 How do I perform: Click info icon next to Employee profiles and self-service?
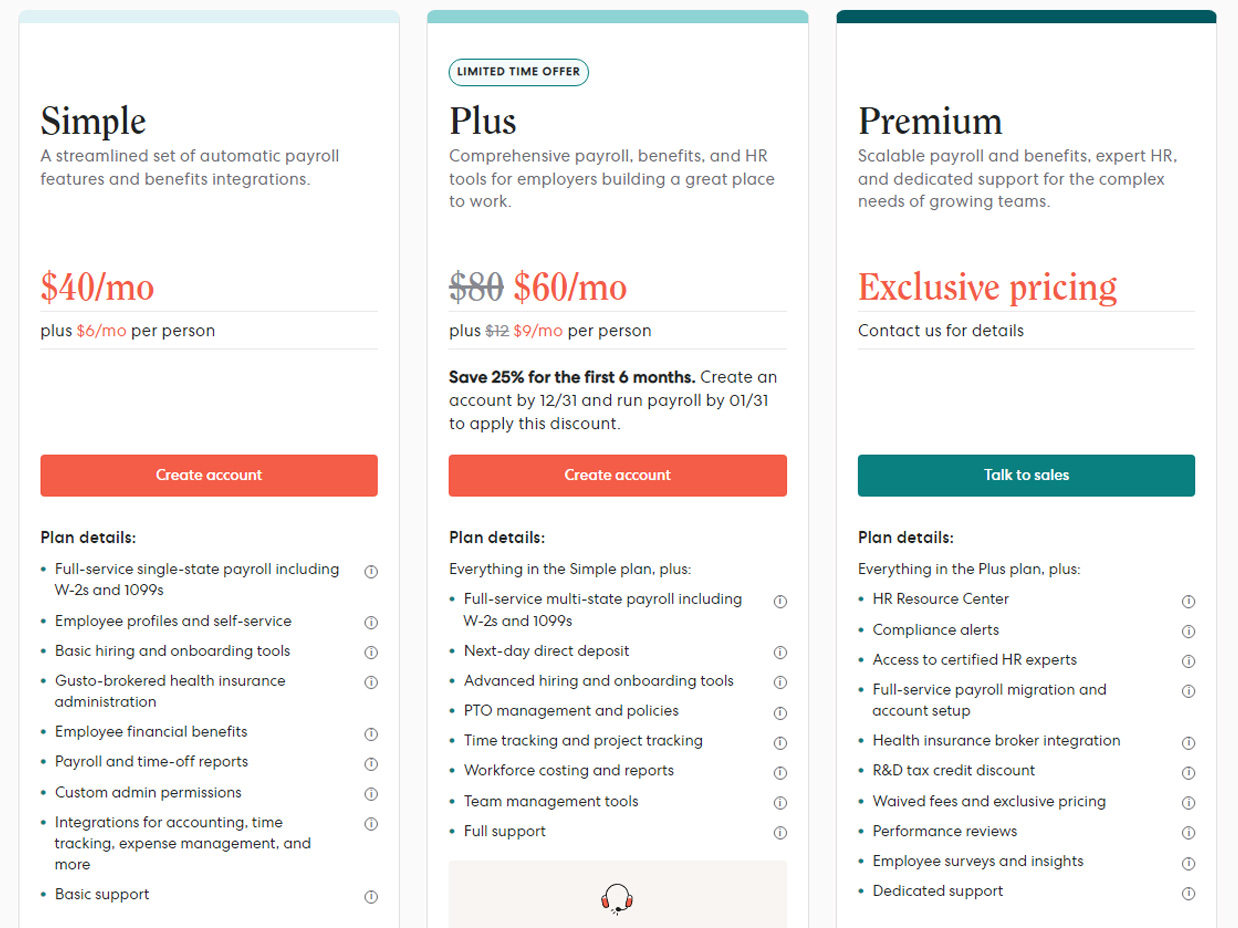(370, 622)
